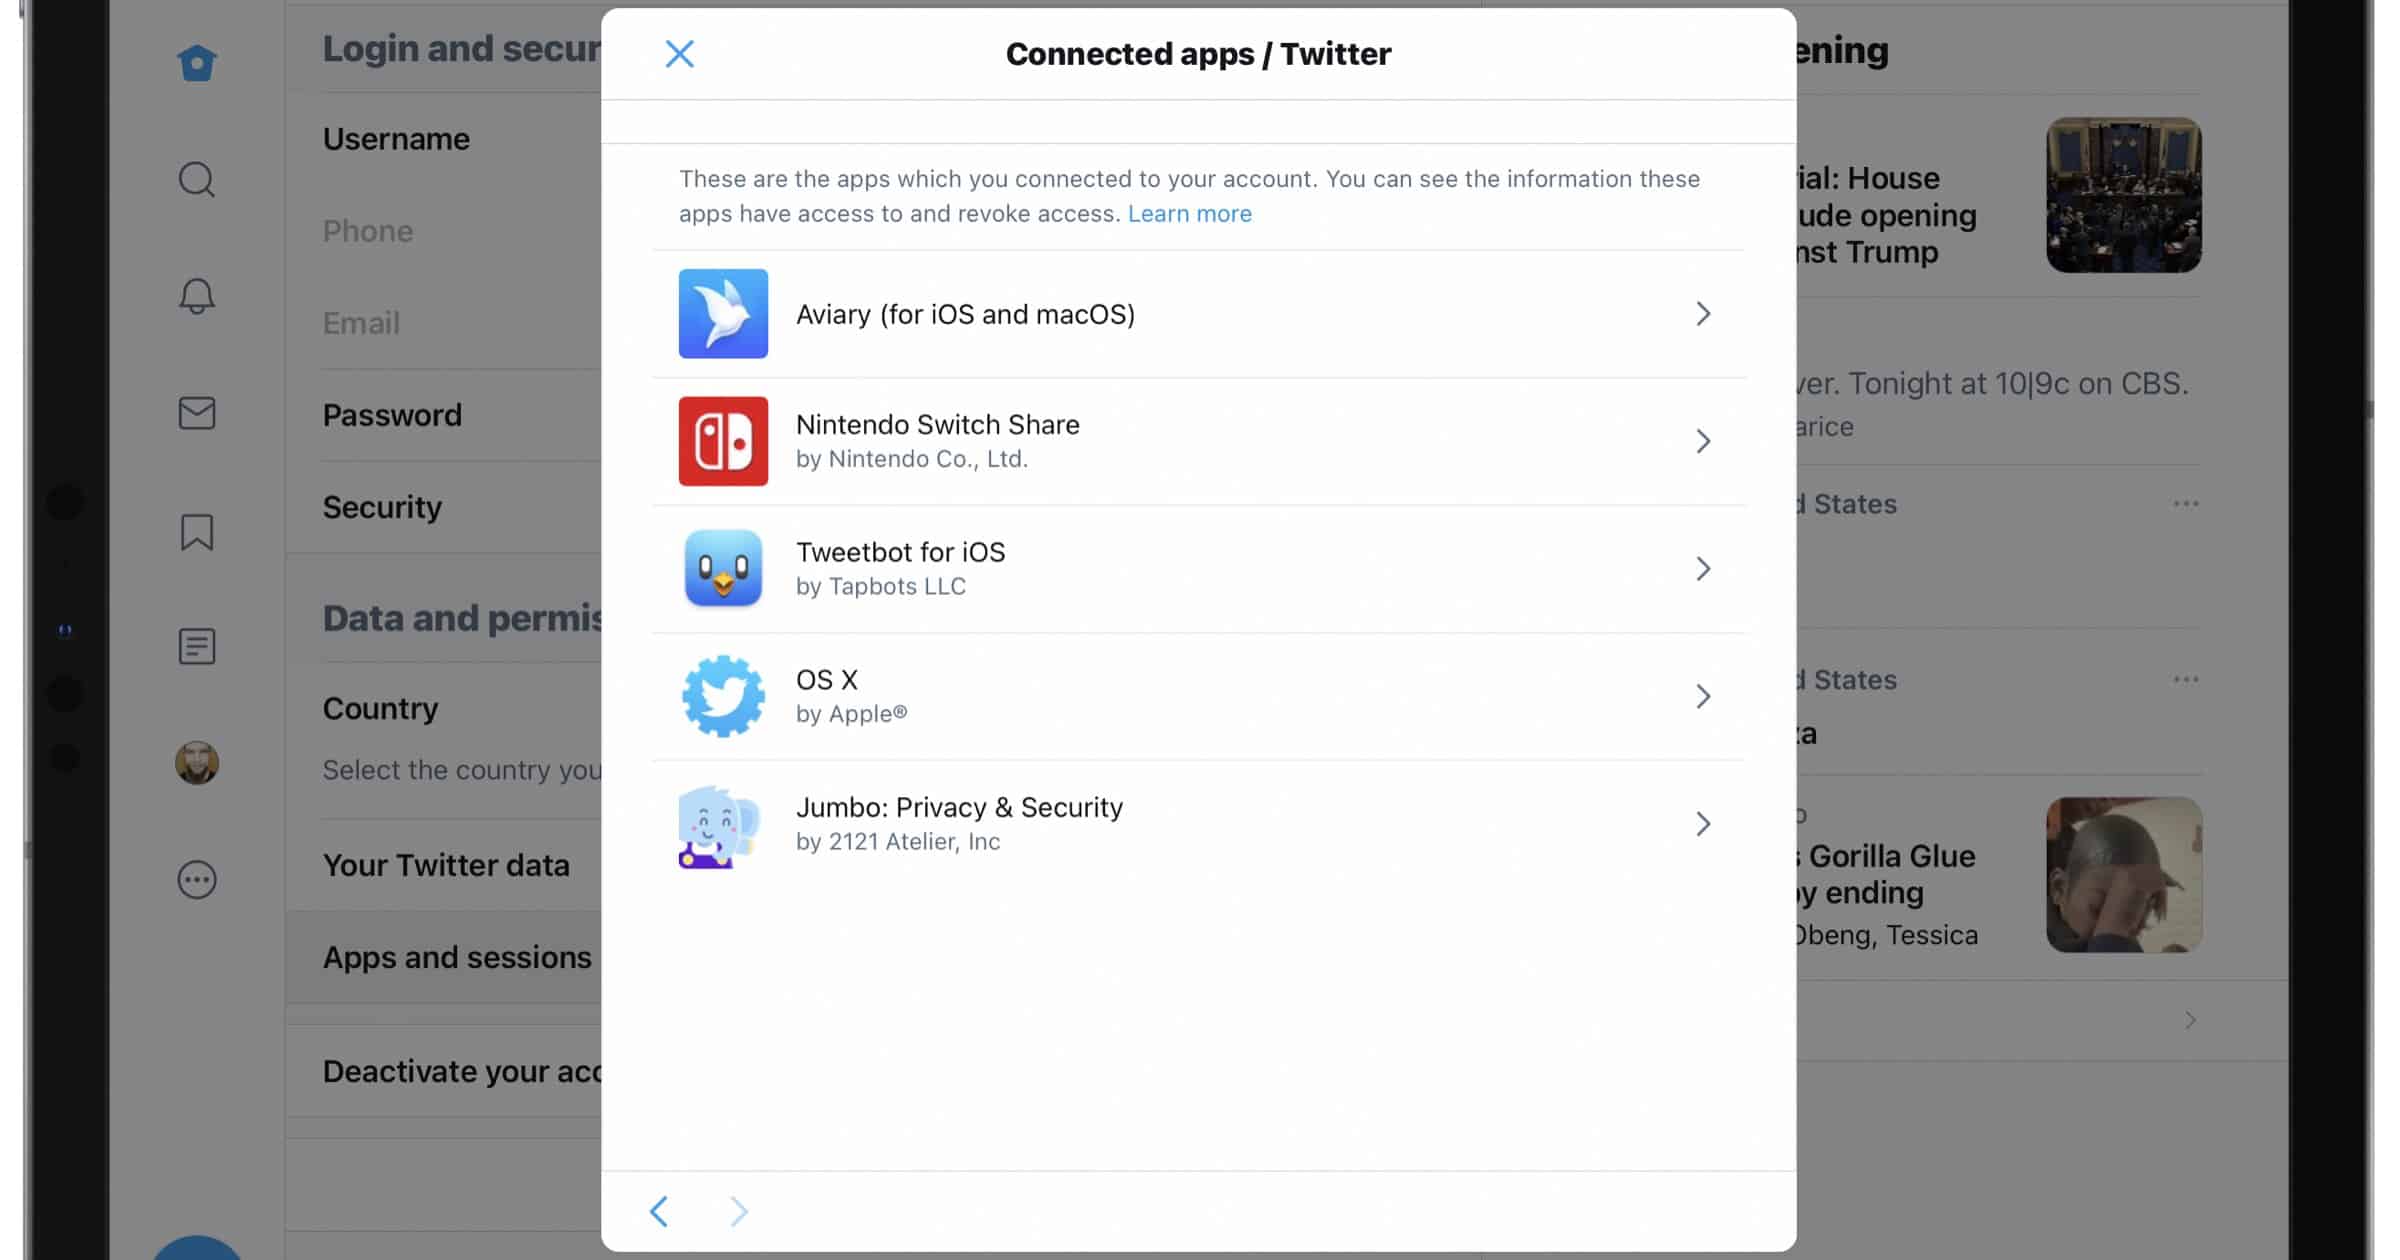Image resolution: width=2400 pixels, height=1260 pixels.
Task: Open the Gorilla Glue story thumbnail
Action: click(2123, 875)
